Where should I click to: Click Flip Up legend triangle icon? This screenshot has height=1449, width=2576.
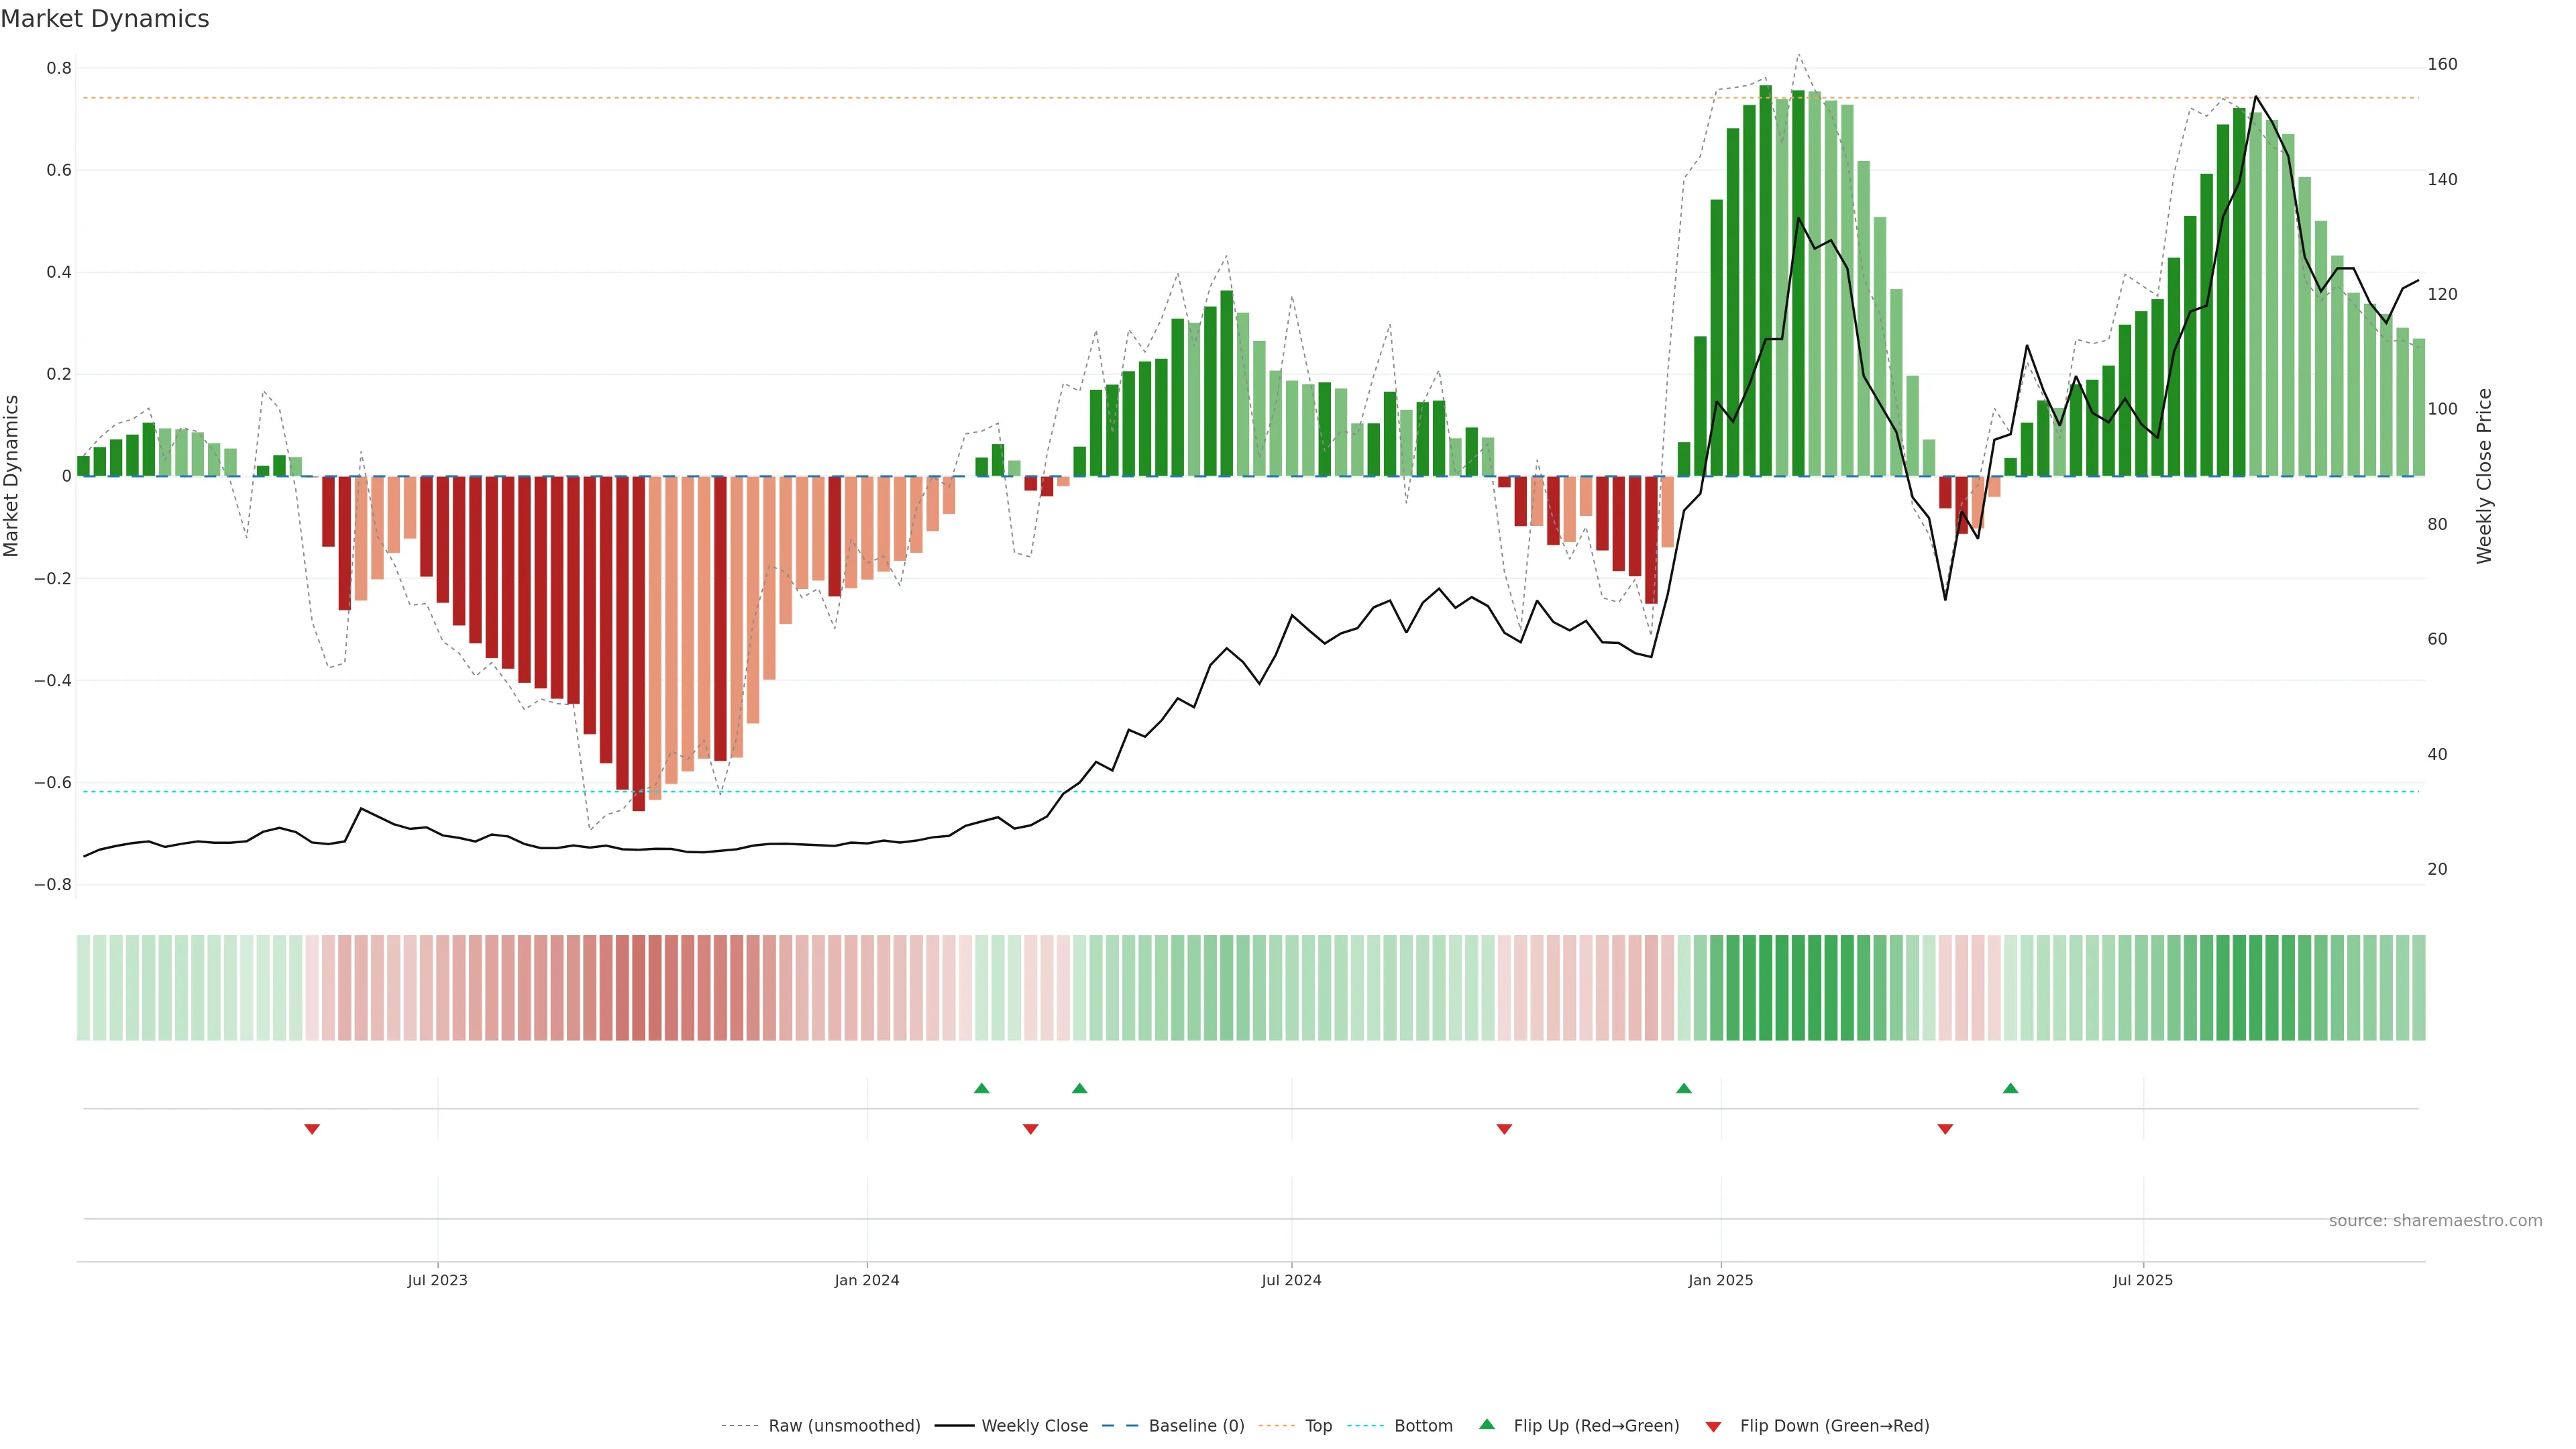coord(1487,1424)
